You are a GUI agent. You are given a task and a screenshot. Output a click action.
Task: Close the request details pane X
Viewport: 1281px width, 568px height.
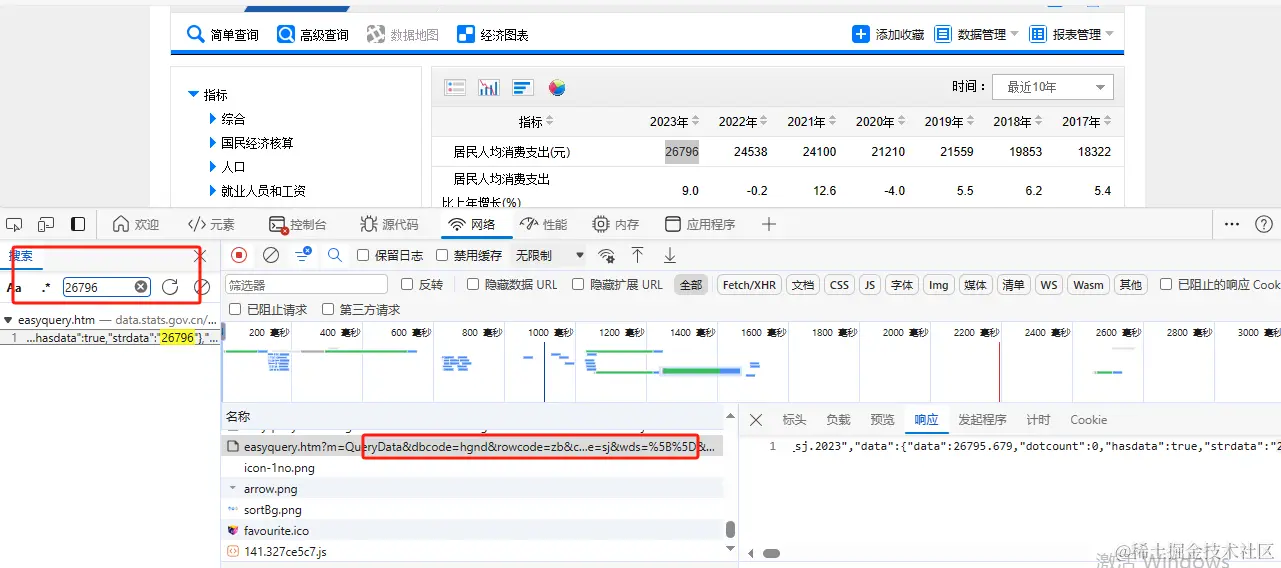[x=756, y=420]
